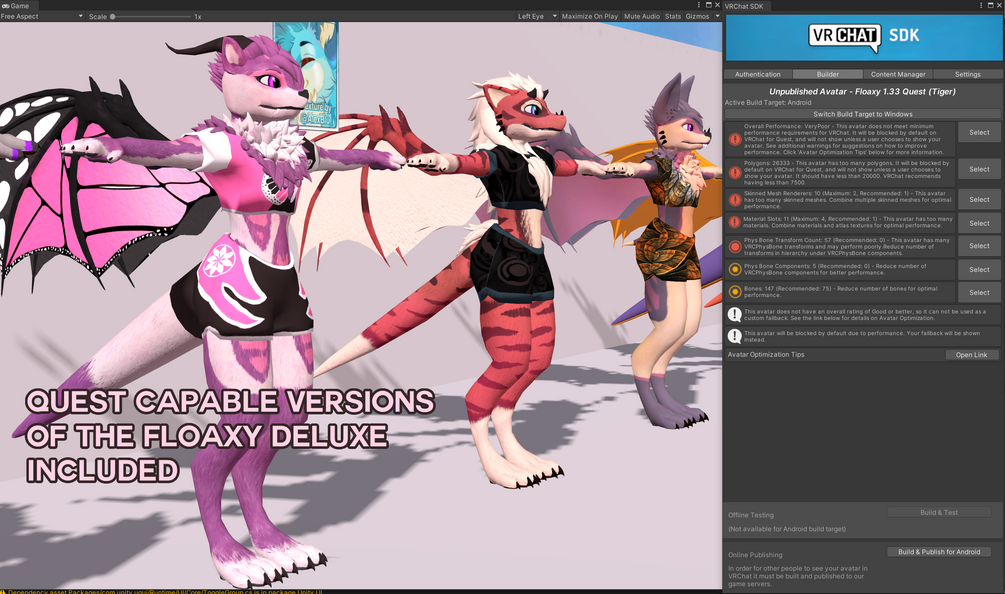This screenshot has width=1005, height=594.
Task: Open the Left Eye dropdown
Action: click(537, 17)
